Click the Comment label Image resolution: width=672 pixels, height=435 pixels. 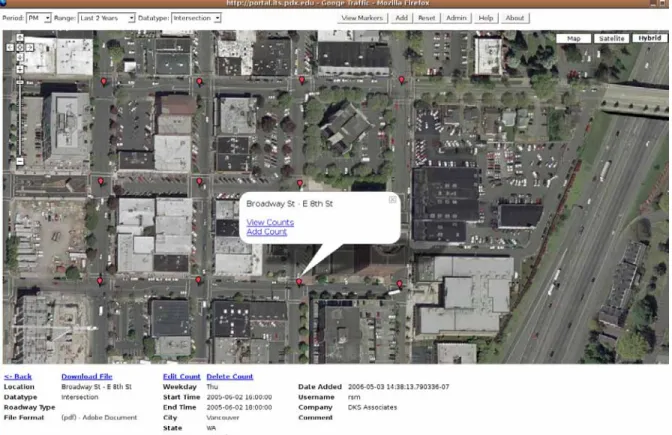pyautogui.click(x=315, y=417)
